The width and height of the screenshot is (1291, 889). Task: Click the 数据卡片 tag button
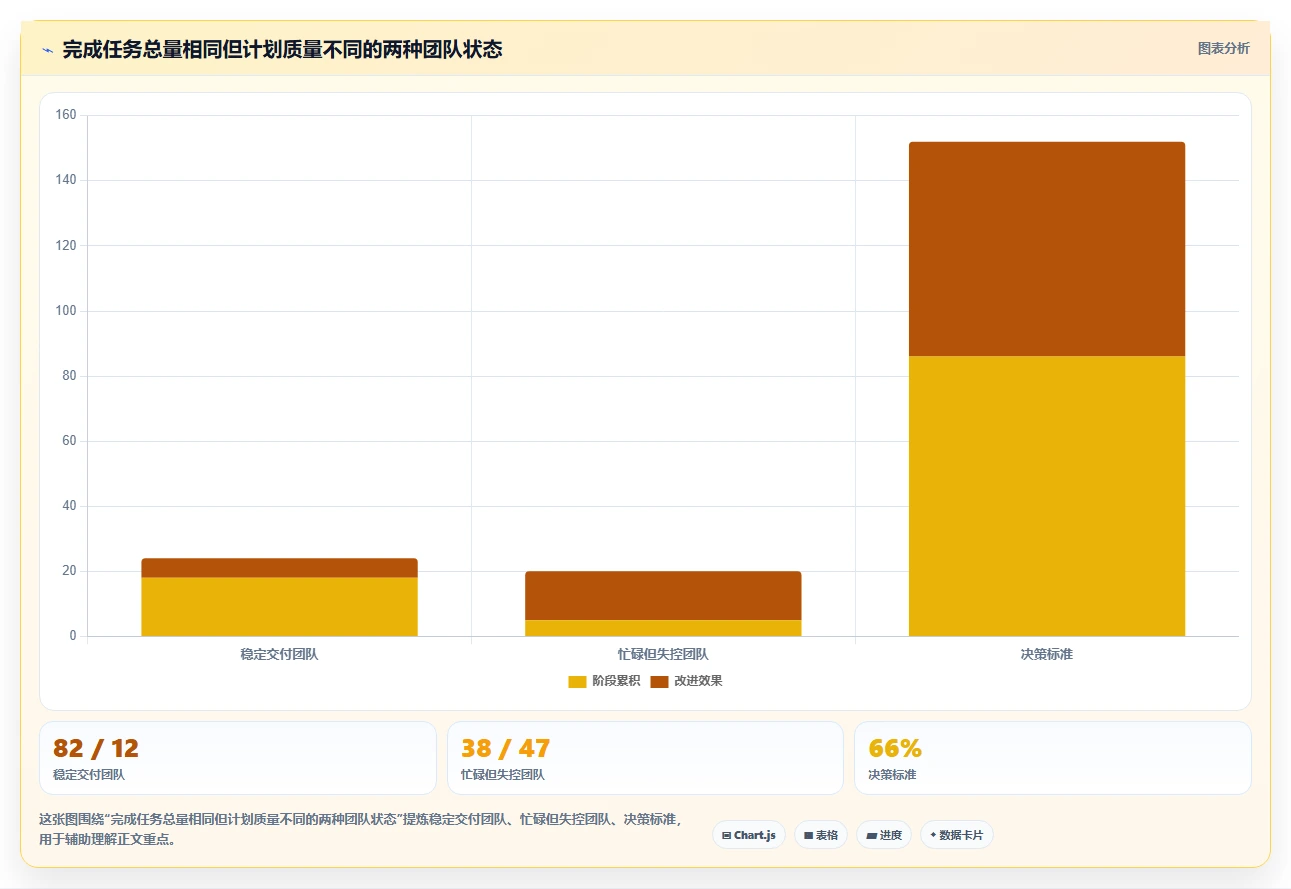(957, 835)
